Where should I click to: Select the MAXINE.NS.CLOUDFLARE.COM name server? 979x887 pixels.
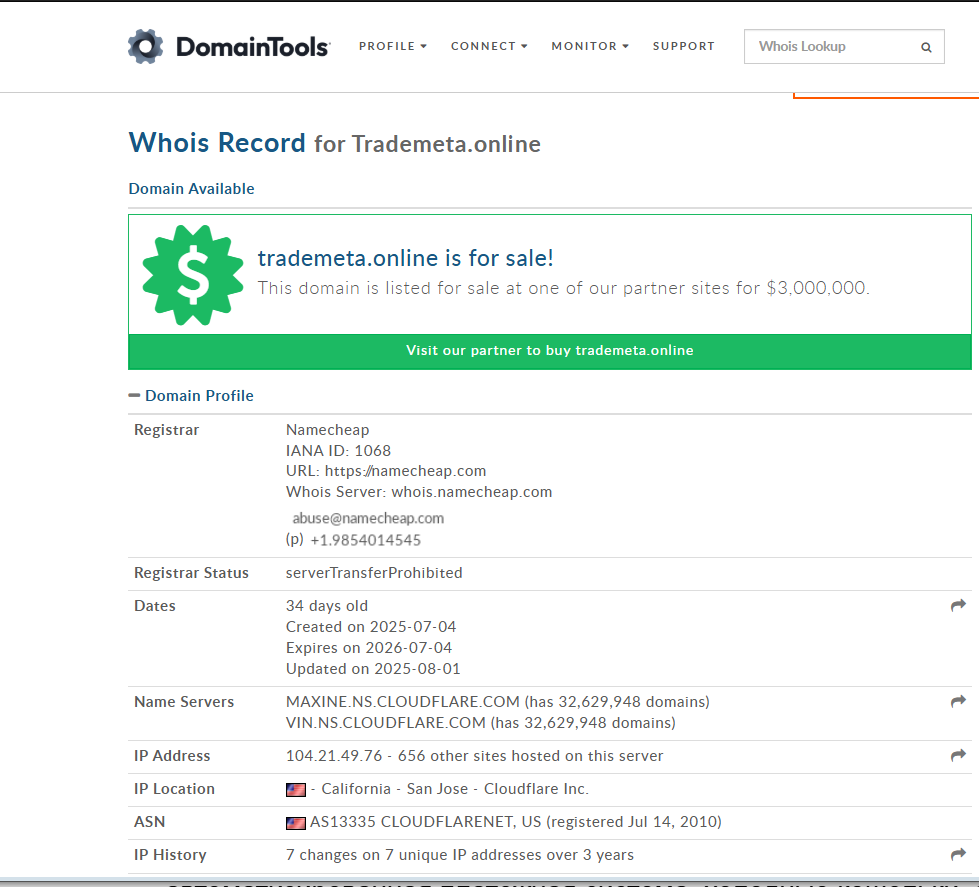pos(403,702)
